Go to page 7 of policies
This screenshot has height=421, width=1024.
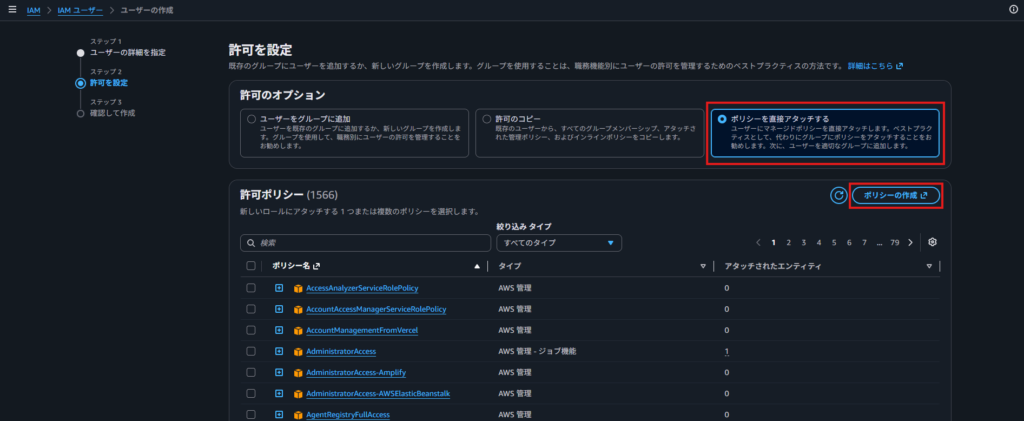864,243
